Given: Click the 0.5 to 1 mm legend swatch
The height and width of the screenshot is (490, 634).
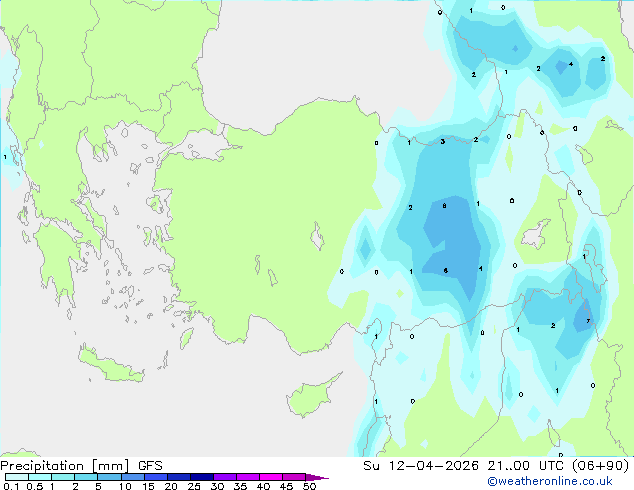Looking at the screenshot, I should 40,477.
